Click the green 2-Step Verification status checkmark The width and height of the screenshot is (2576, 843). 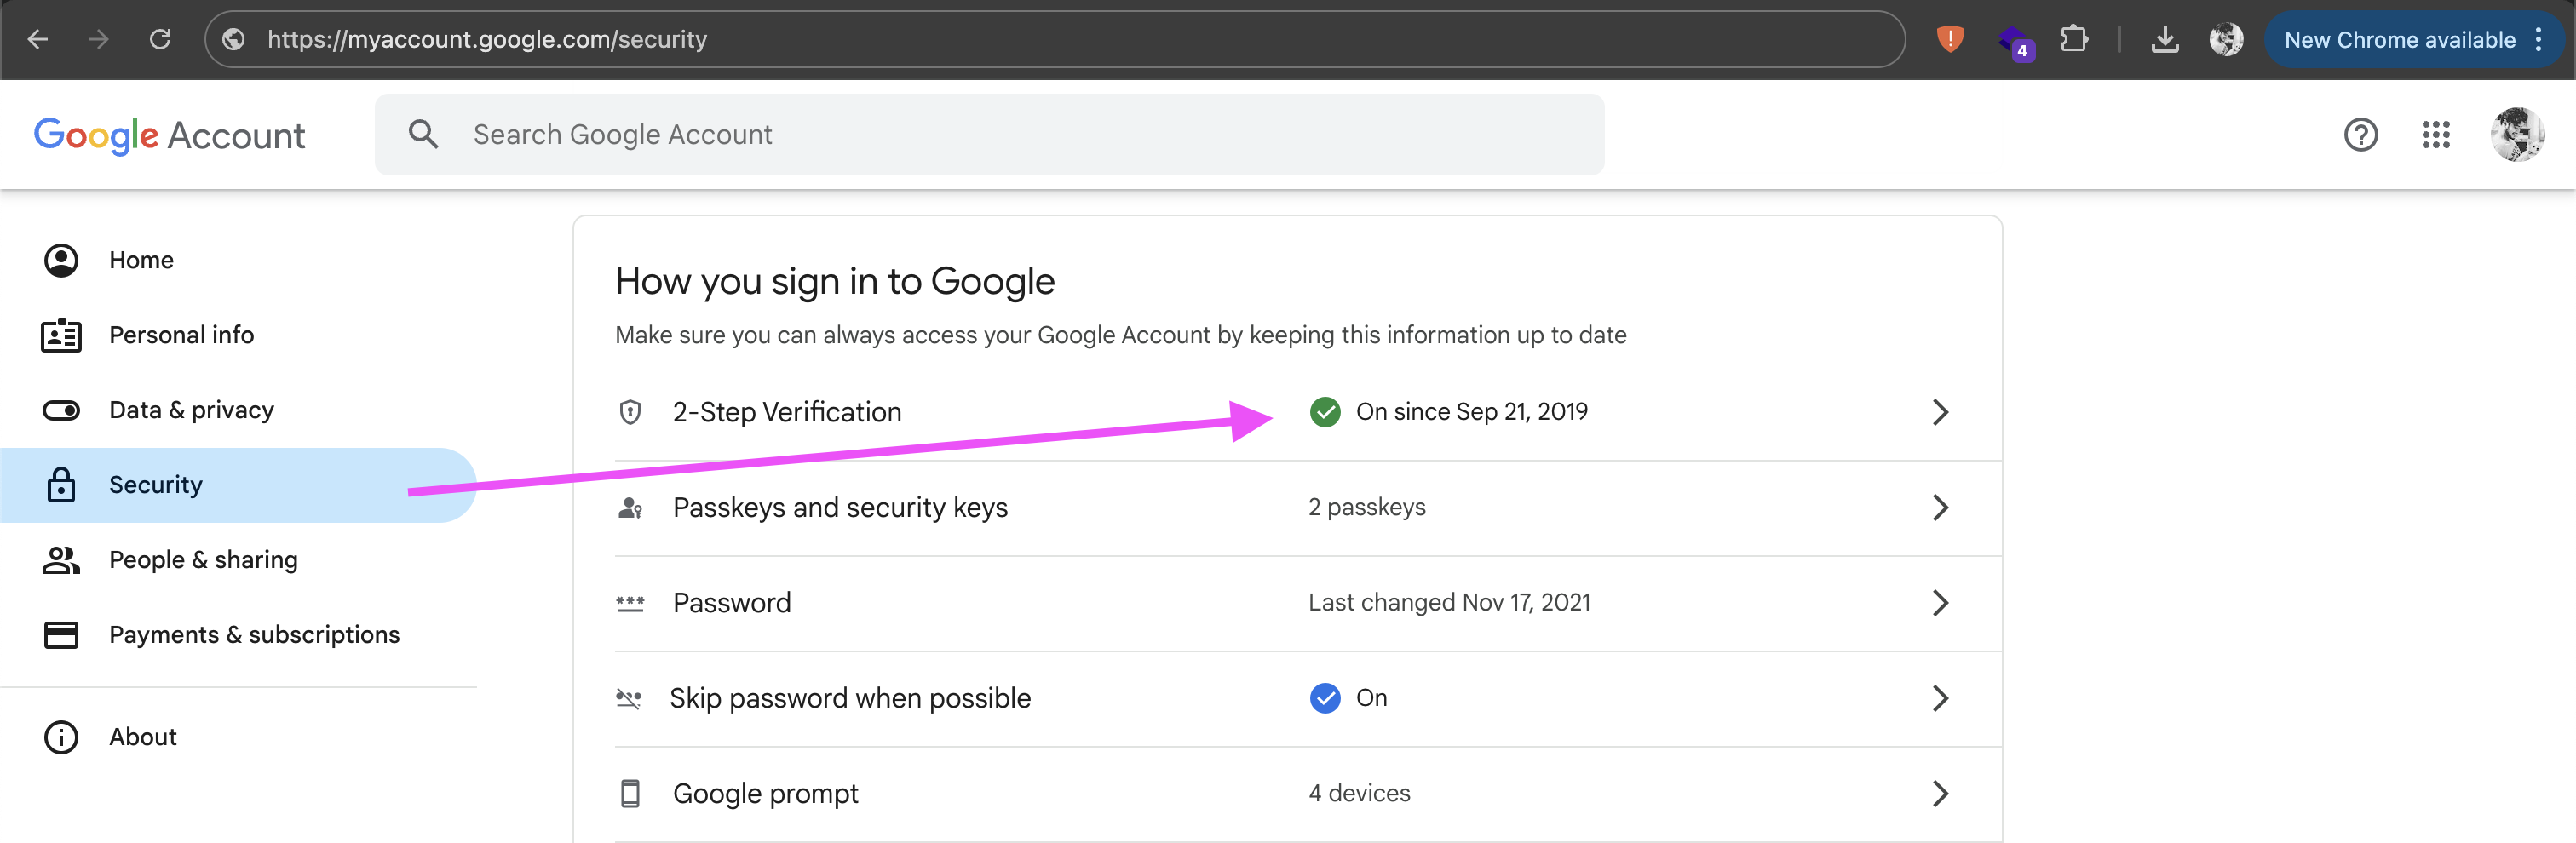coord(1325,412)
